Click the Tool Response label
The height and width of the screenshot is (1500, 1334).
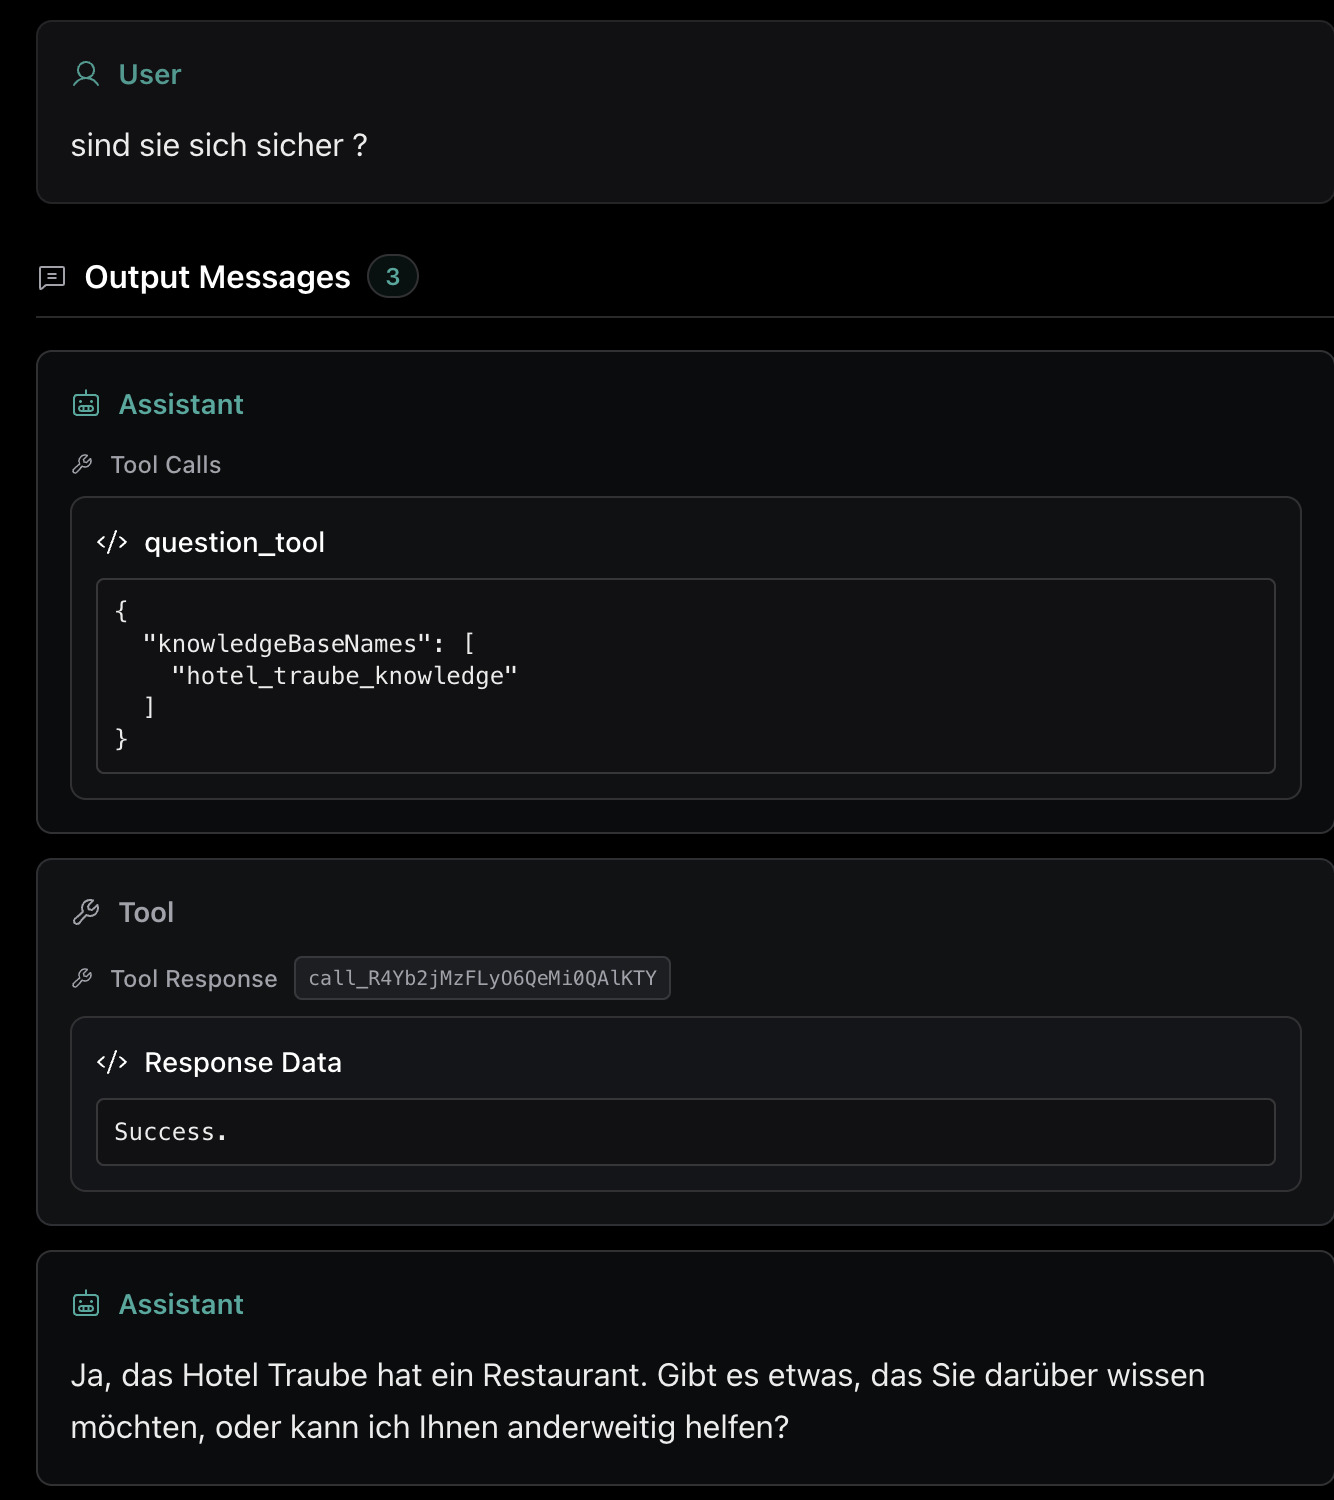coord(194,979)
